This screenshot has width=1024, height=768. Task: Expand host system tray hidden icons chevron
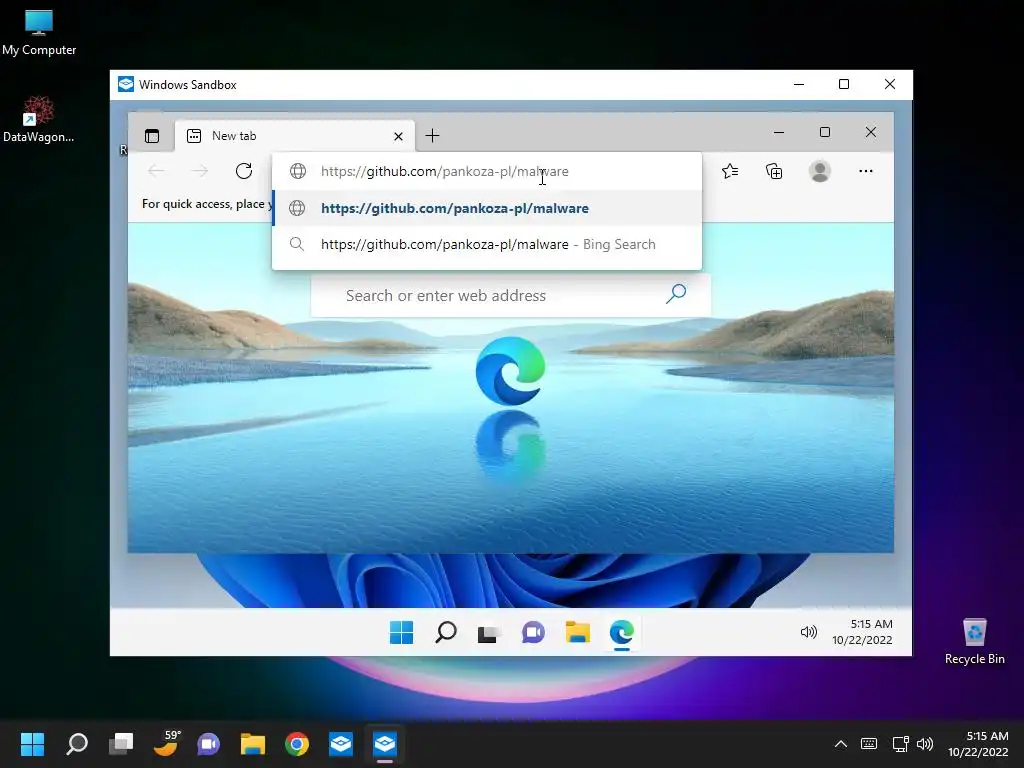point(841,744)
